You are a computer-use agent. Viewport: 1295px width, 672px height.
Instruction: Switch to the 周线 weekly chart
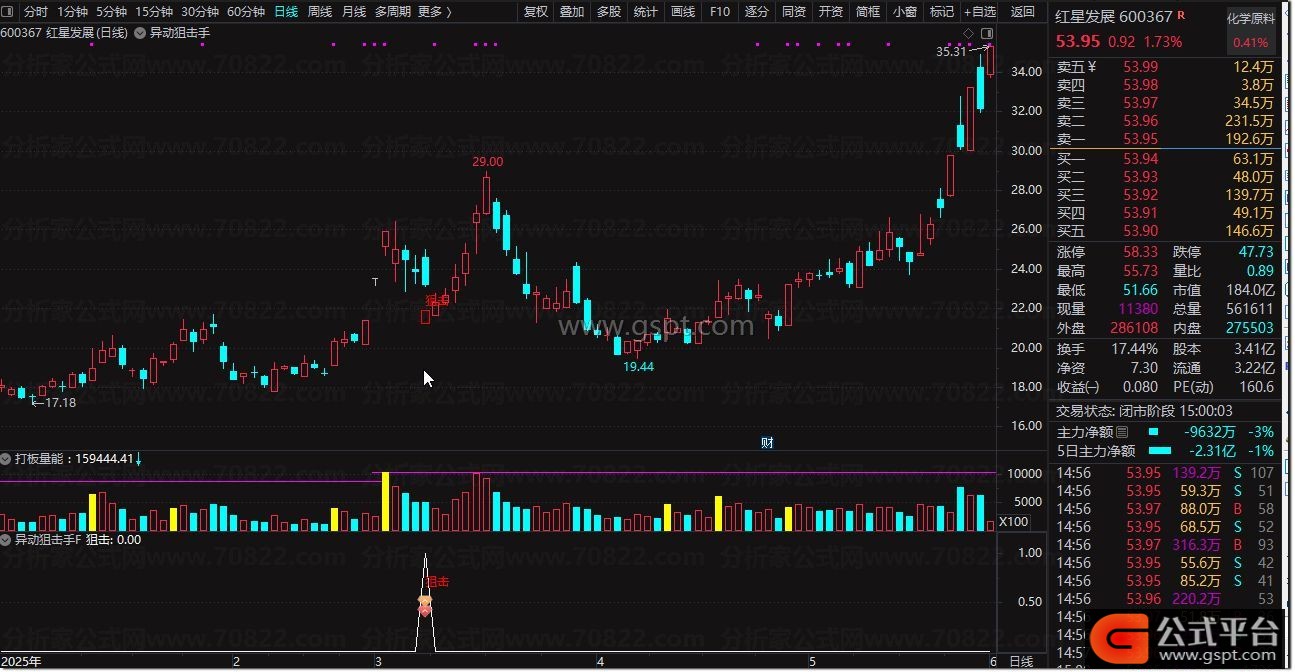point(320,12)
